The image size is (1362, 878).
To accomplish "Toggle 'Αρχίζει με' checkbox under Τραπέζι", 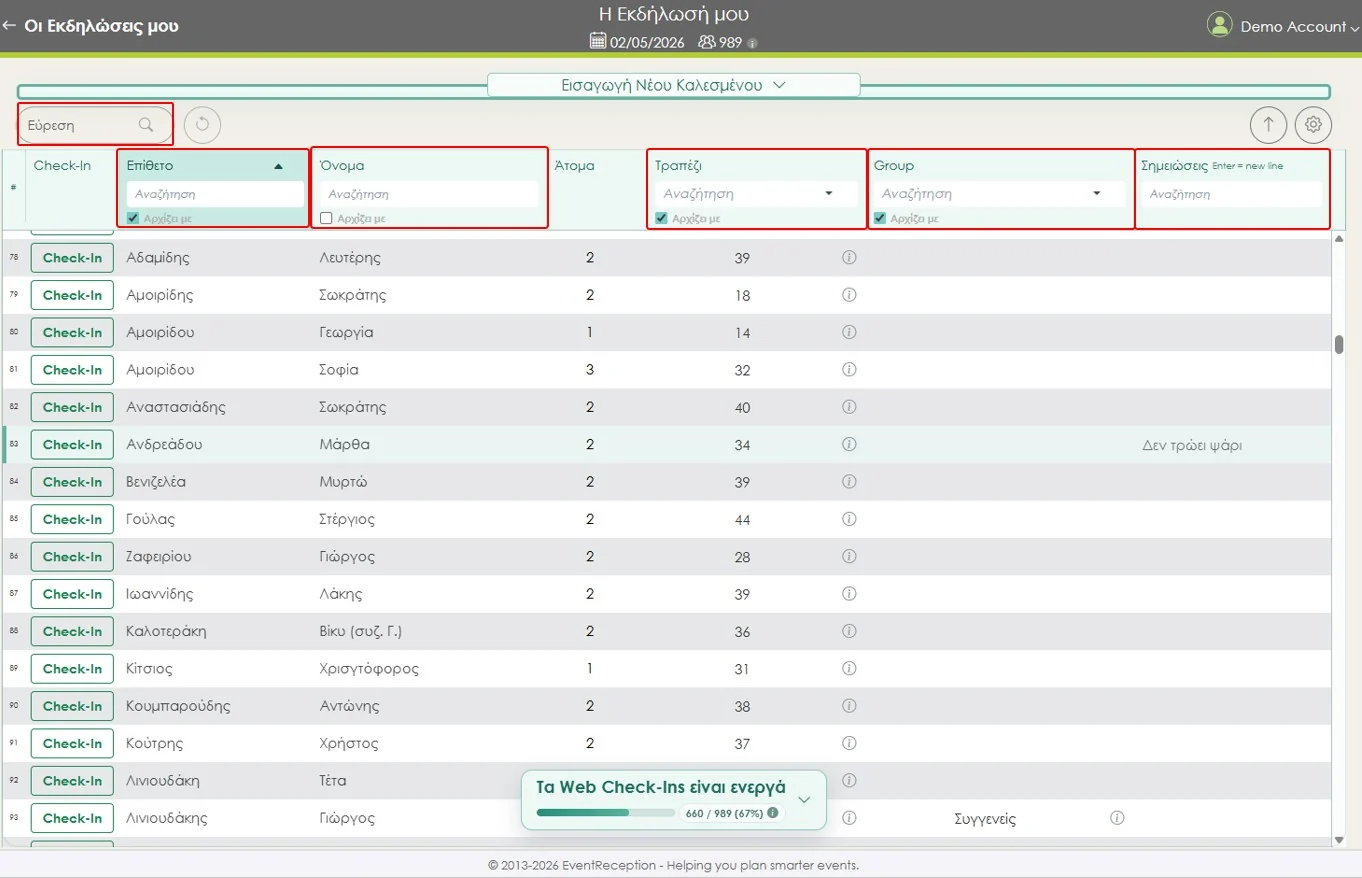I will pyautogui.click(x=661, y=218).
